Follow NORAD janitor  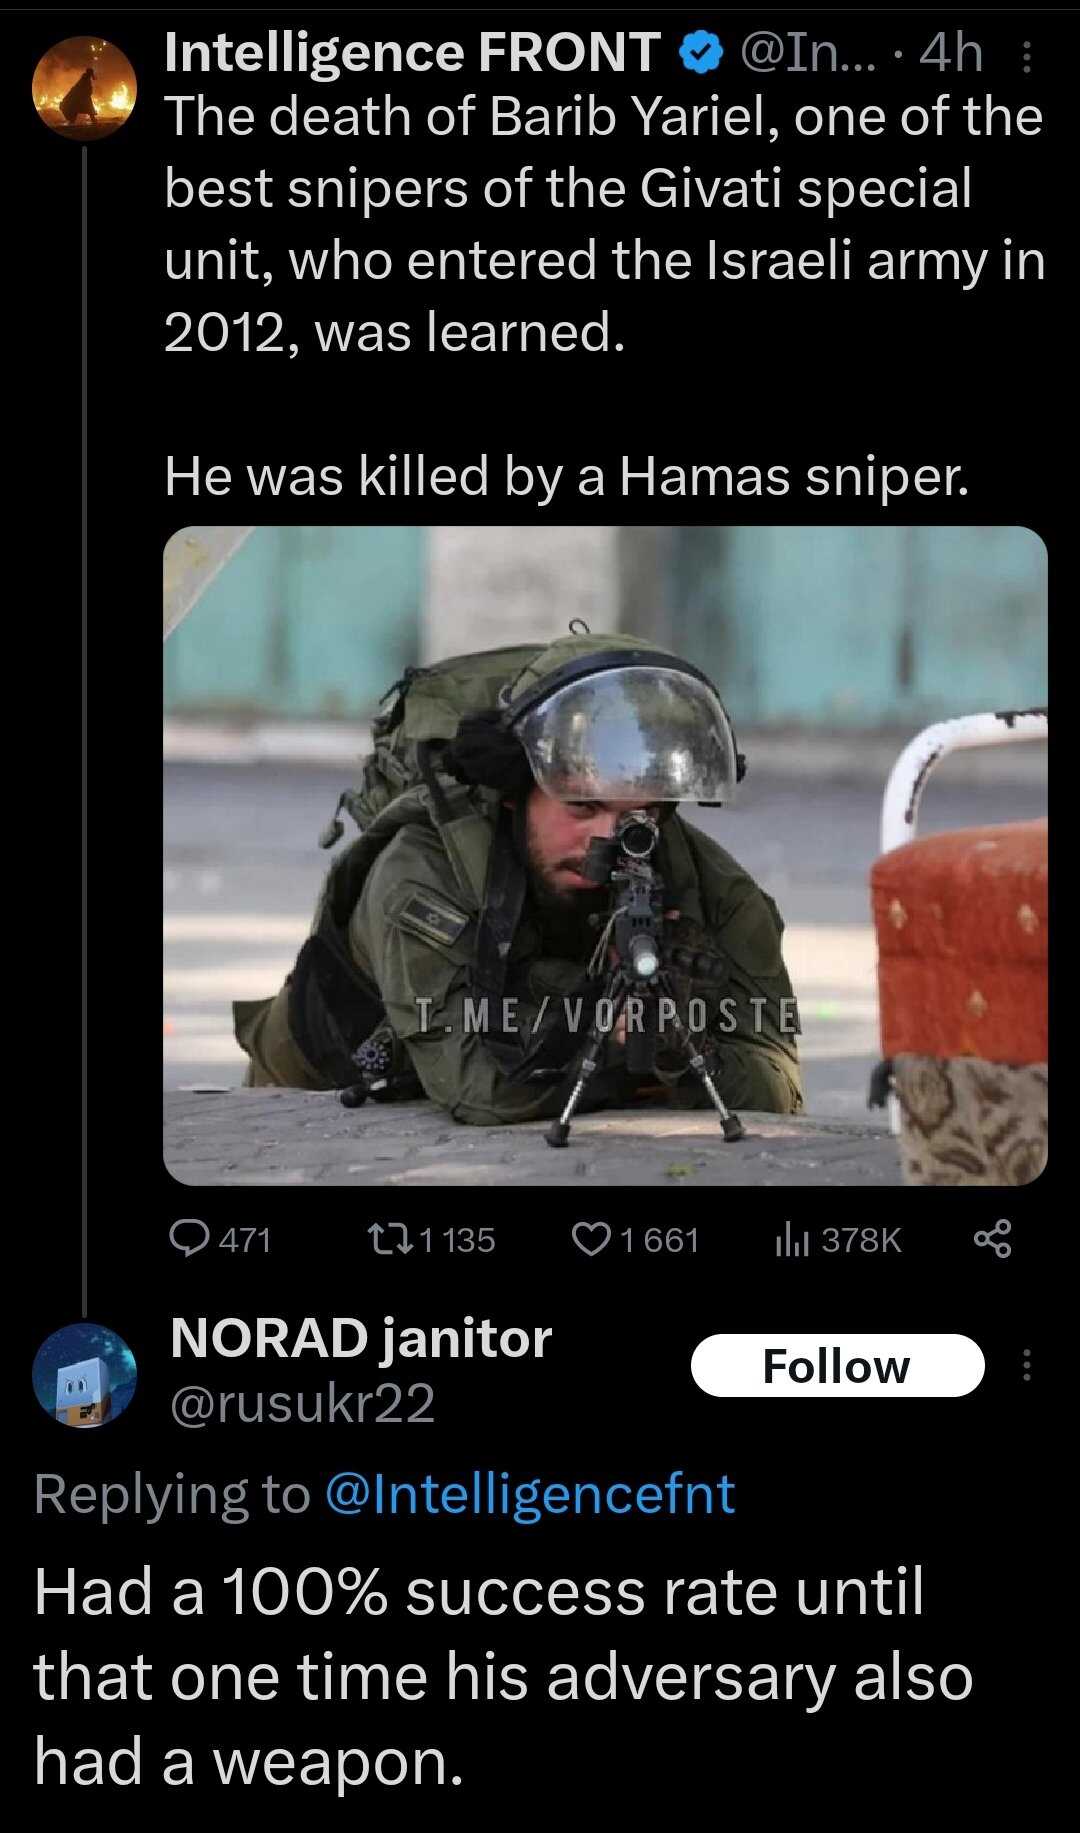click(x=838, y=1365)
